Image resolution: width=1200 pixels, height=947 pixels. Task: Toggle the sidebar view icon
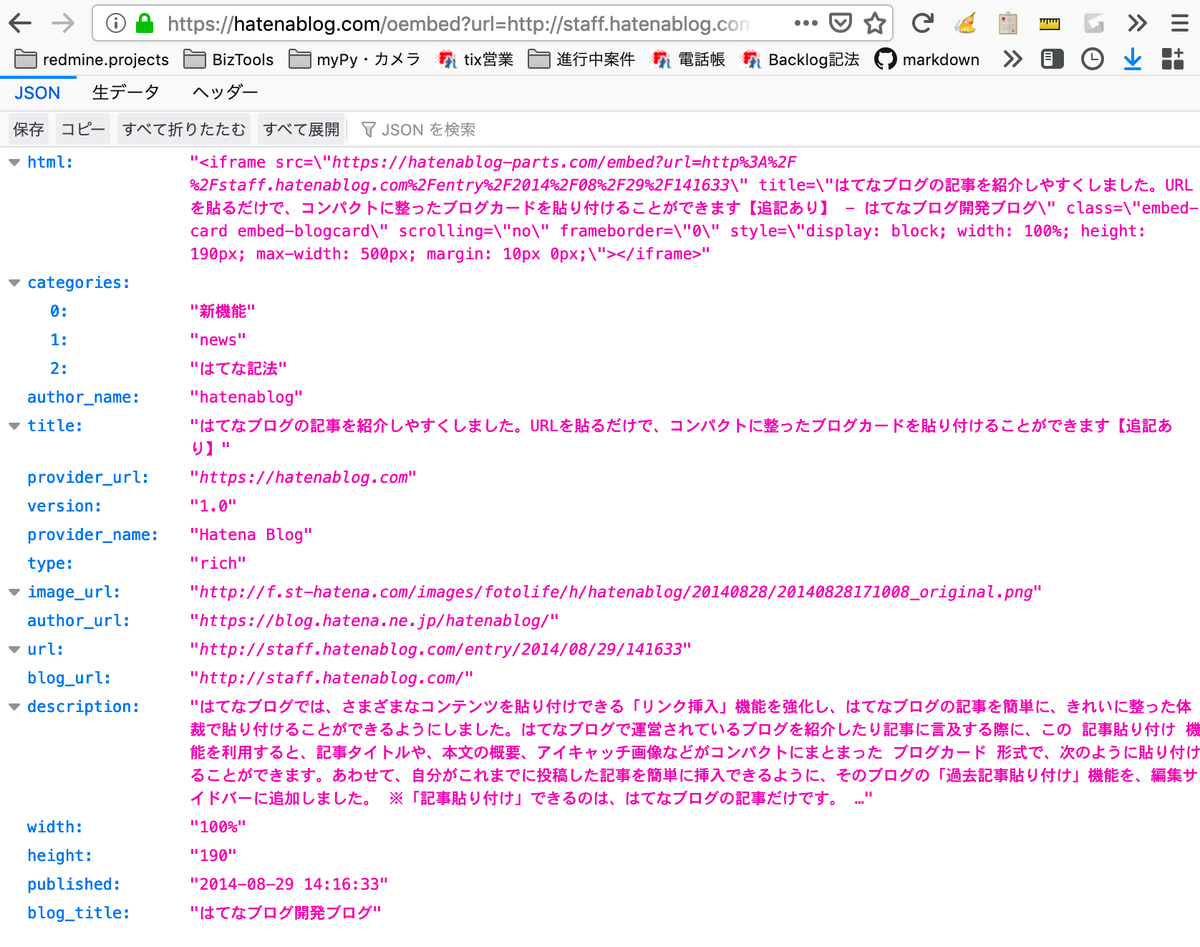click(1052, 59)
